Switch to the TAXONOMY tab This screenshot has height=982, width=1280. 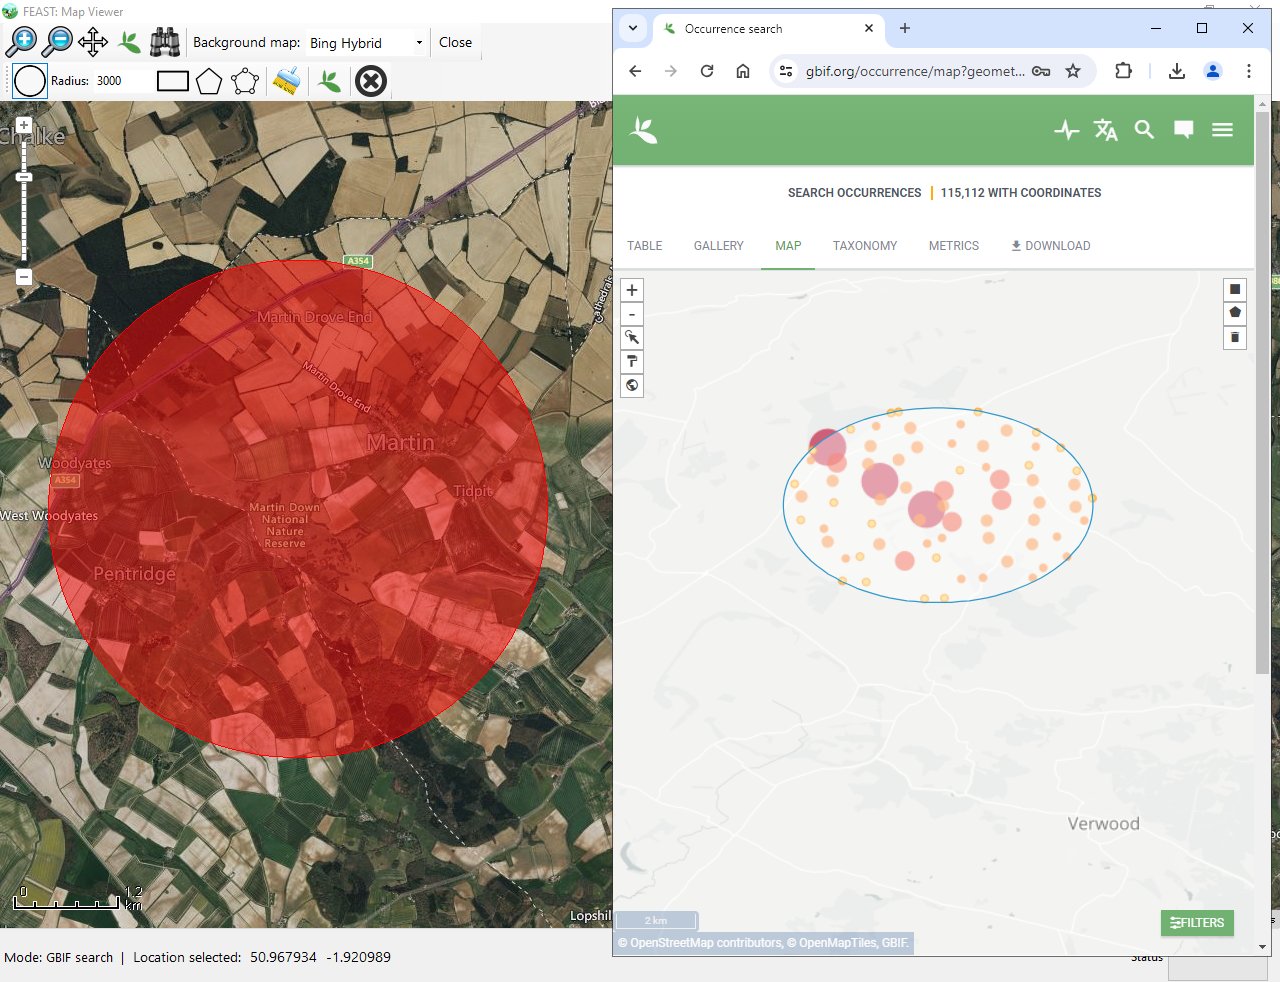click(864, 246)
